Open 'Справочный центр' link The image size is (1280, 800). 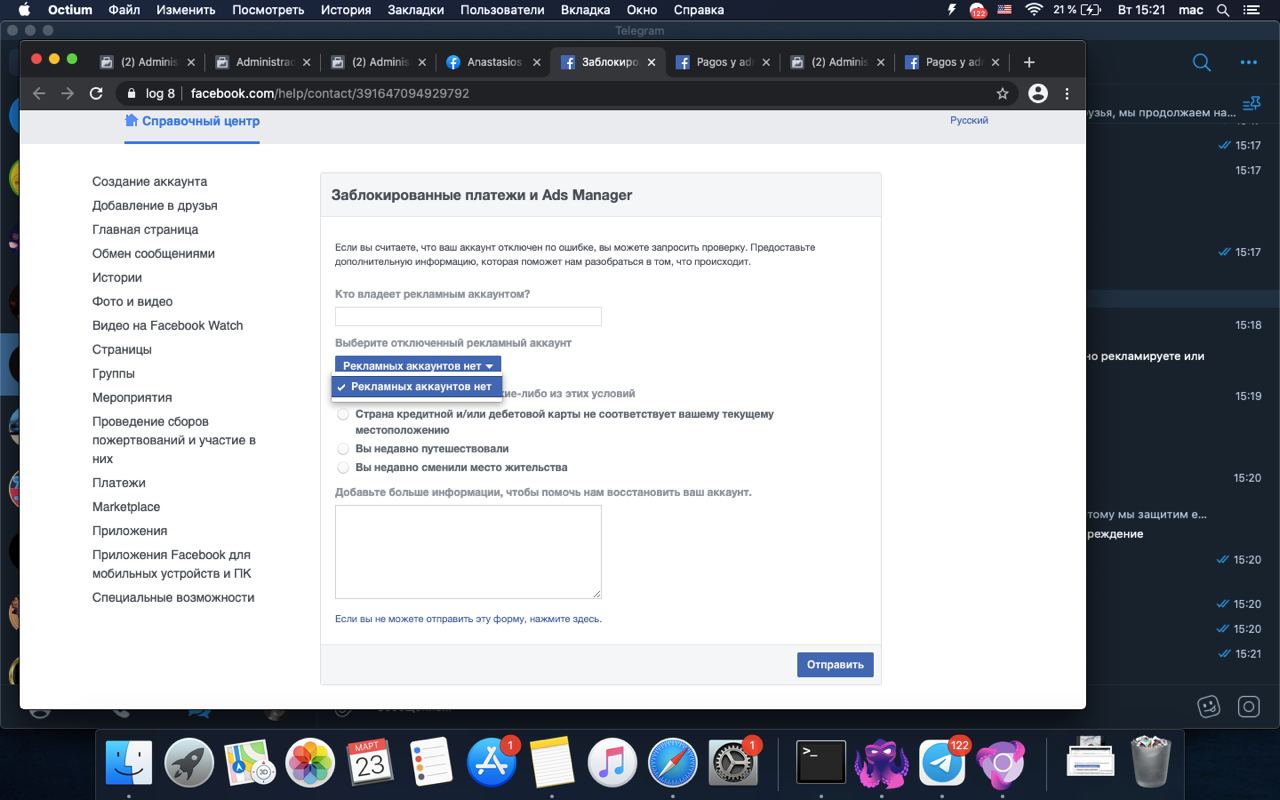[x=192, y=121]
